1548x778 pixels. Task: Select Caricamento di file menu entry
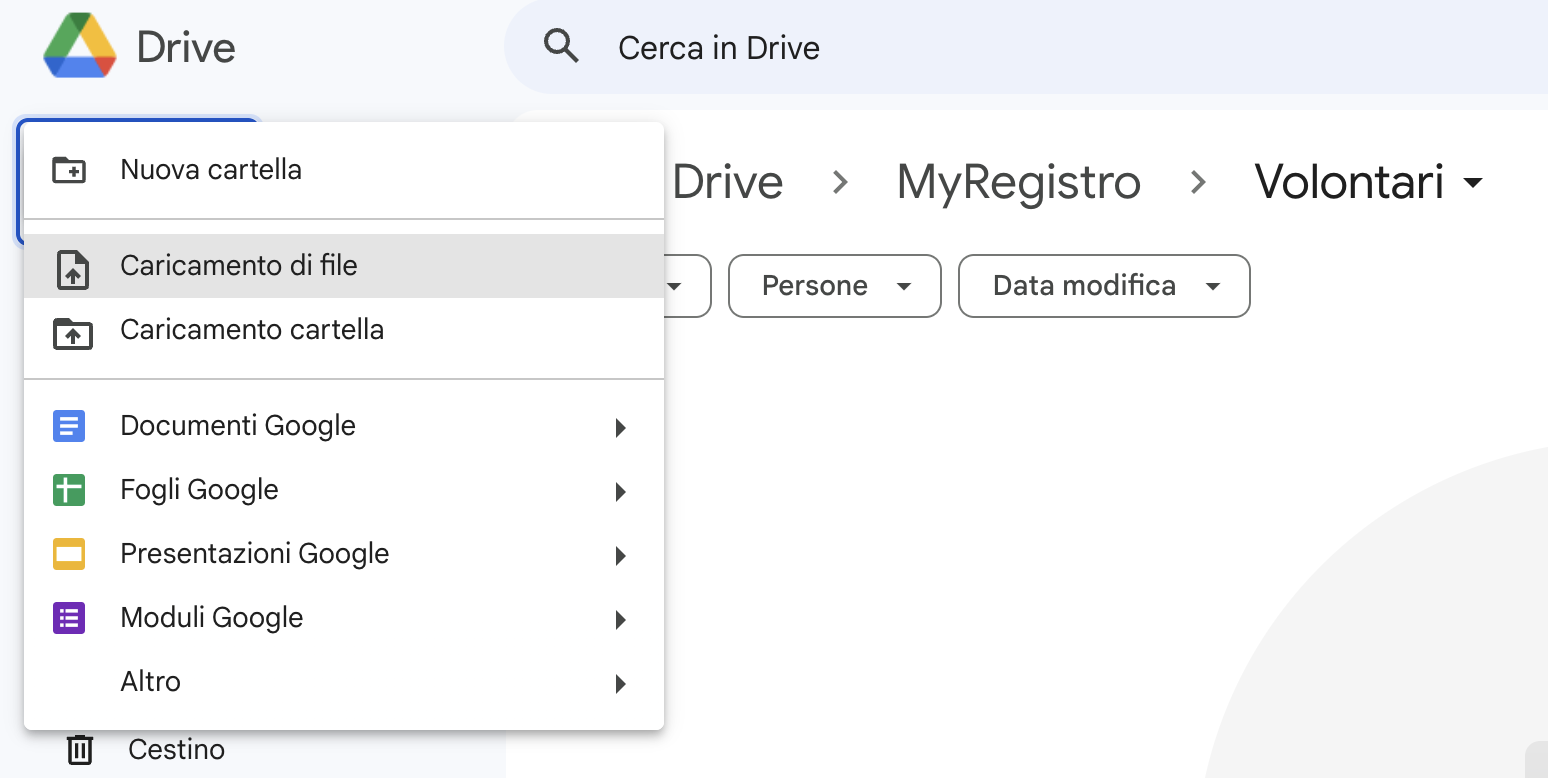pyautogui.click(x=344, y=266)
